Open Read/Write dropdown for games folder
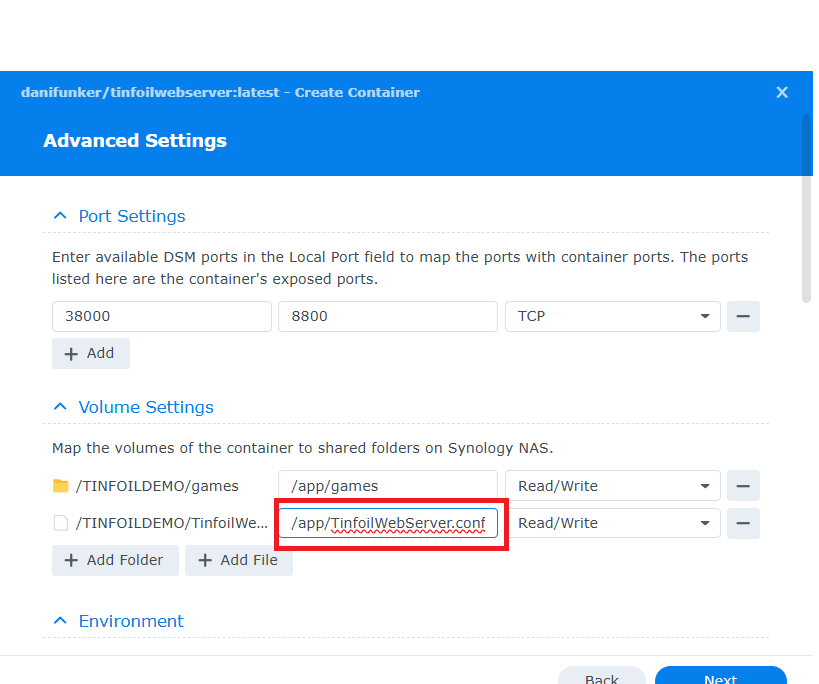 (612, 486)
